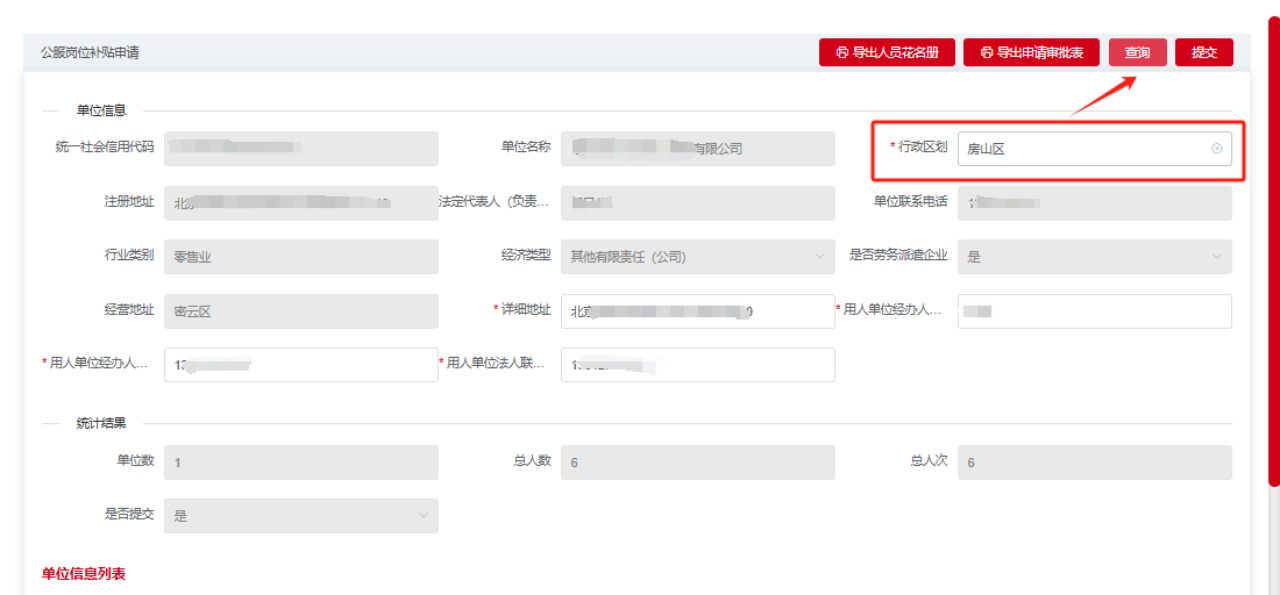Select the 用人单位经办人 field right of 详细地址

tap(1094, 311)
